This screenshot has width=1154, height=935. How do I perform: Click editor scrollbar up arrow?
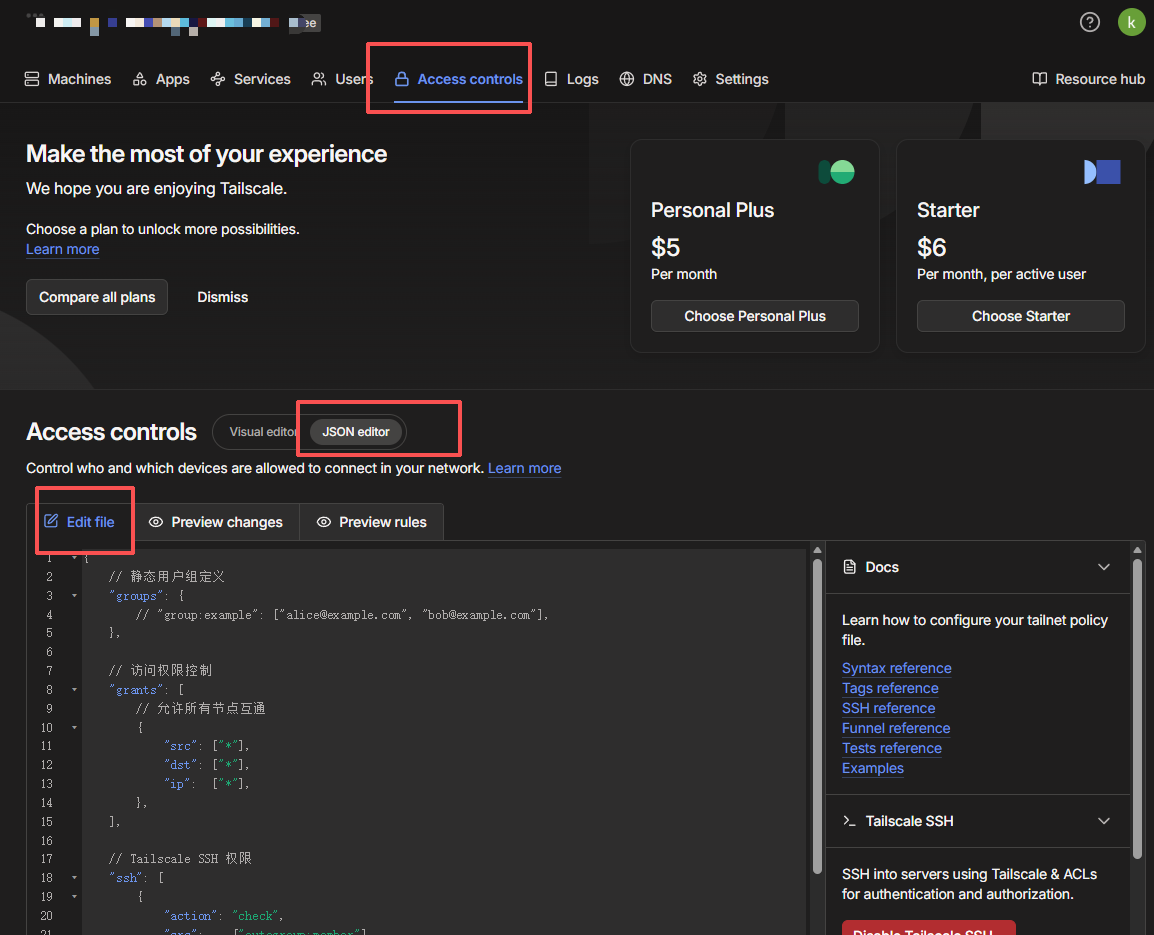coord(817,550)
